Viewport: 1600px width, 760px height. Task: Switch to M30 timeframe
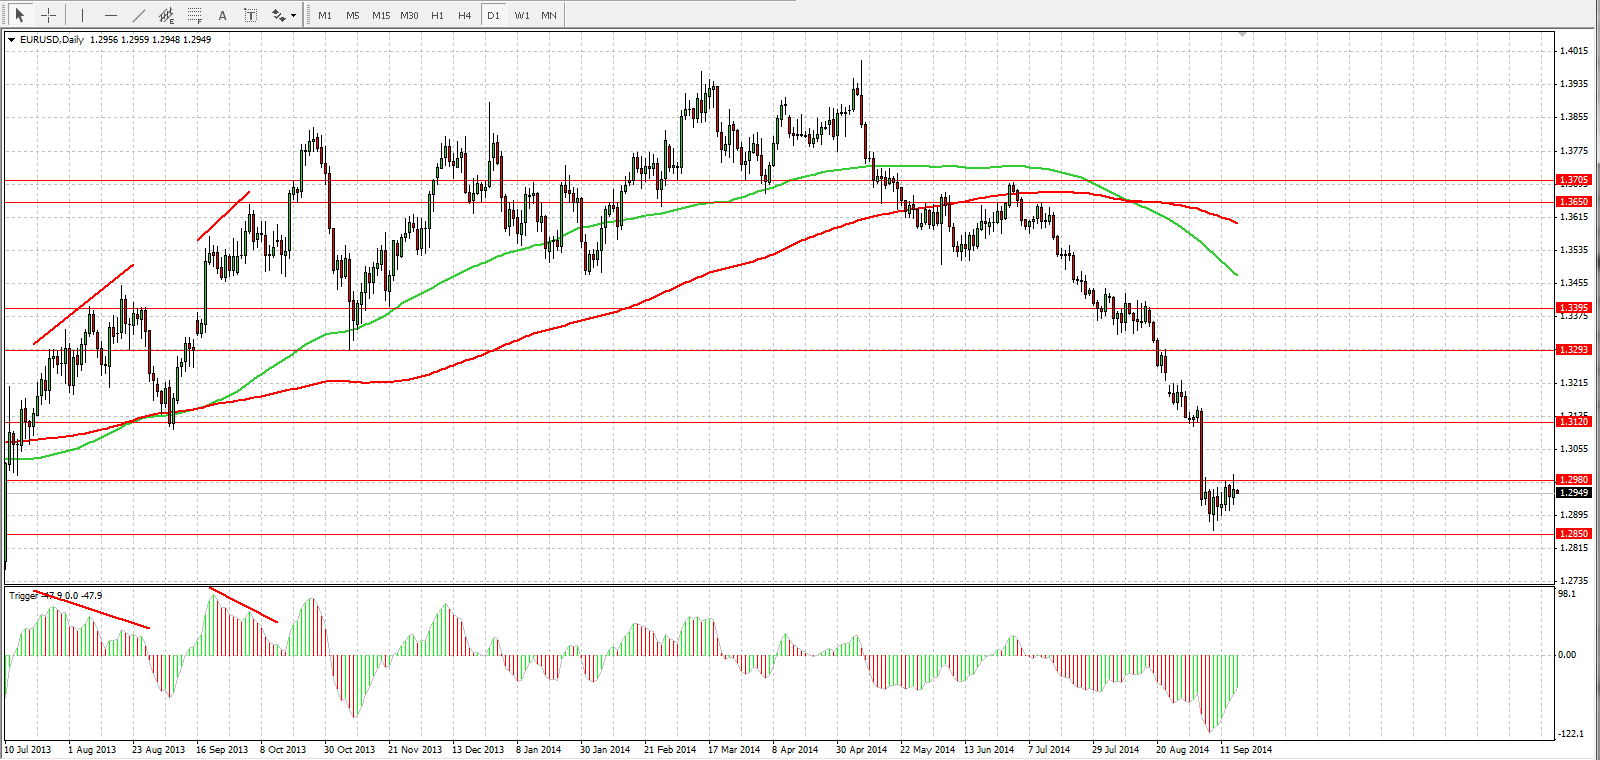[409, 15]
